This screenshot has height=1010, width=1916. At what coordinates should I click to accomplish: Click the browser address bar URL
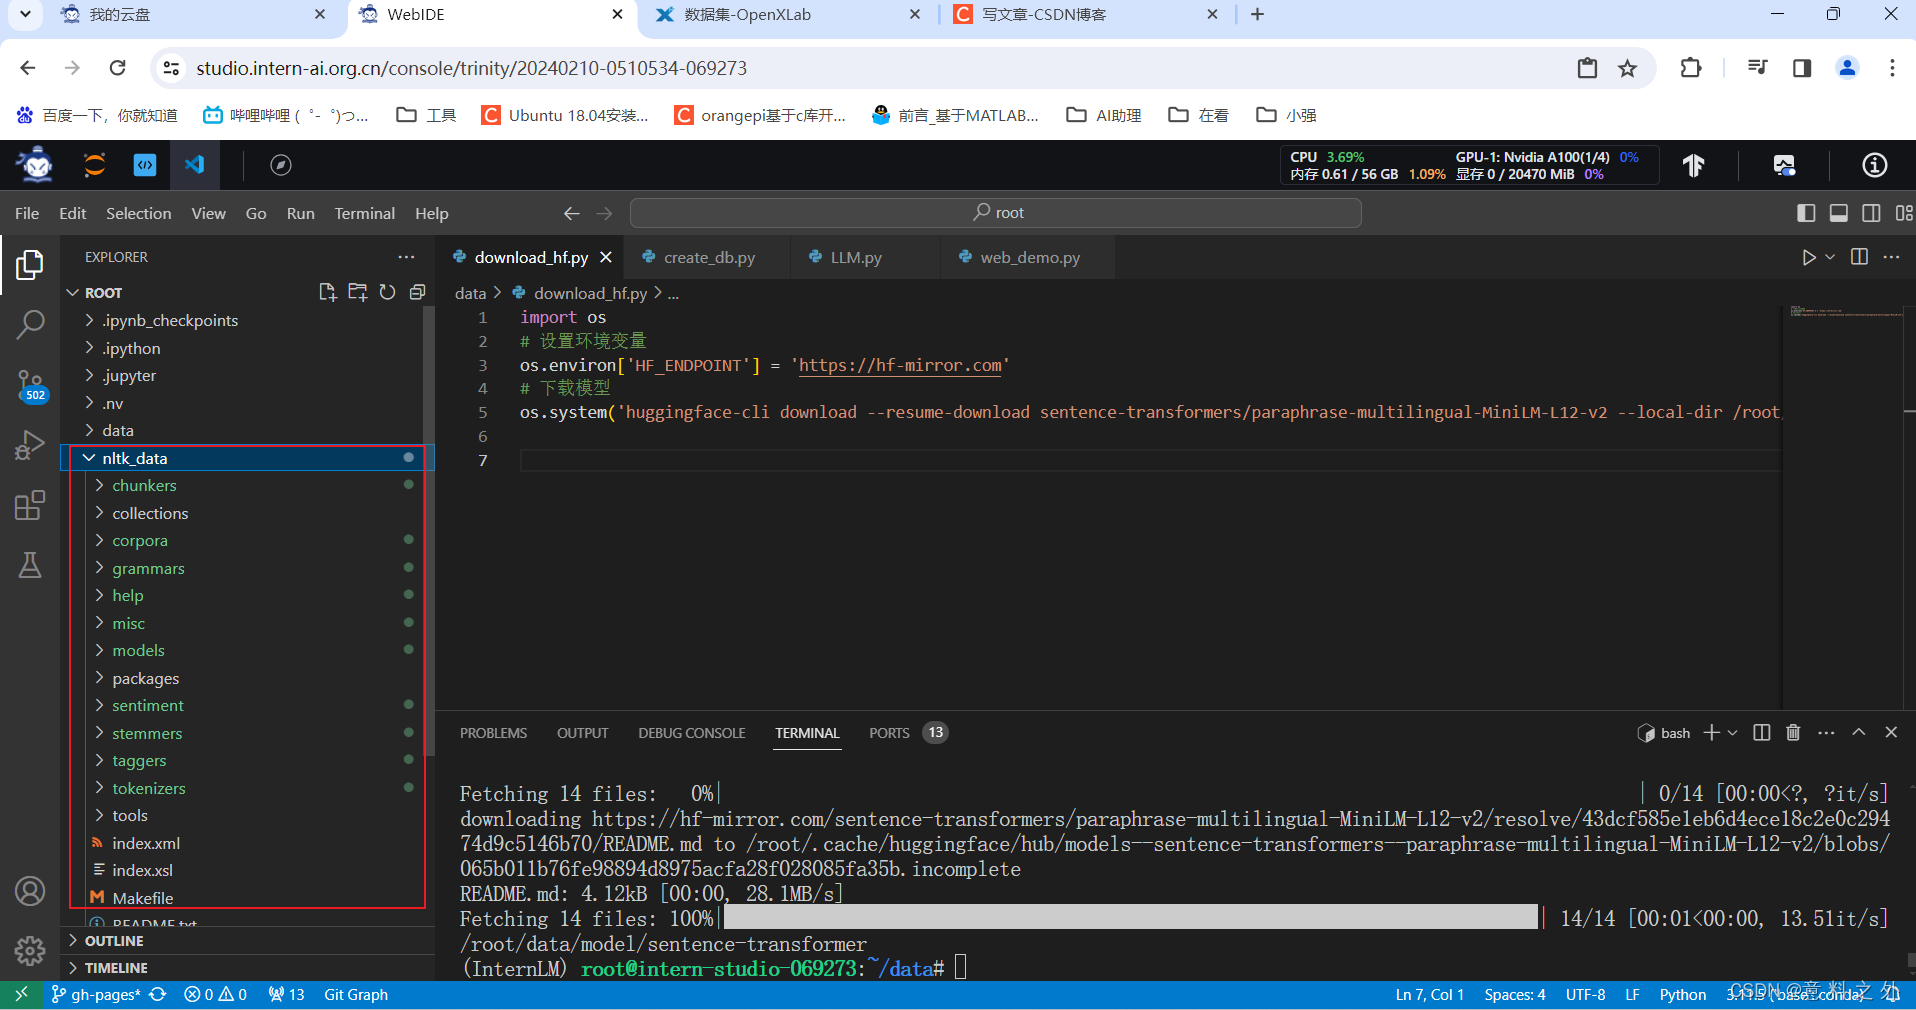[x=472, y=68]
